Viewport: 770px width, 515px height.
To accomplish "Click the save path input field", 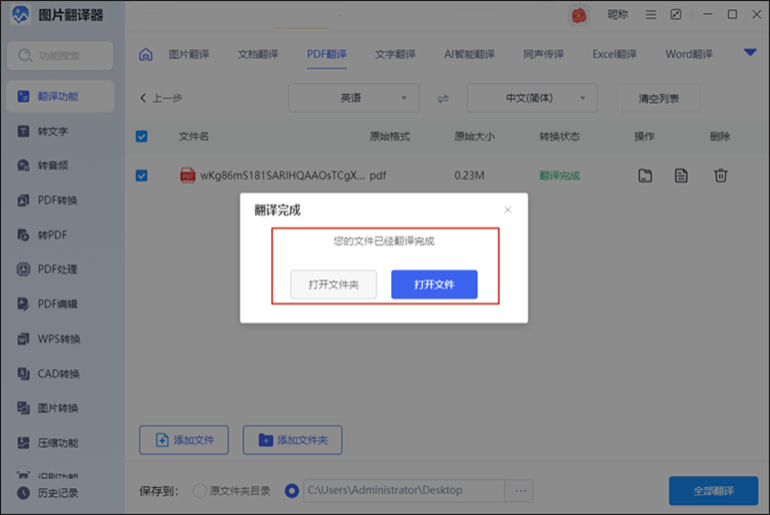I will coord(404,490).
